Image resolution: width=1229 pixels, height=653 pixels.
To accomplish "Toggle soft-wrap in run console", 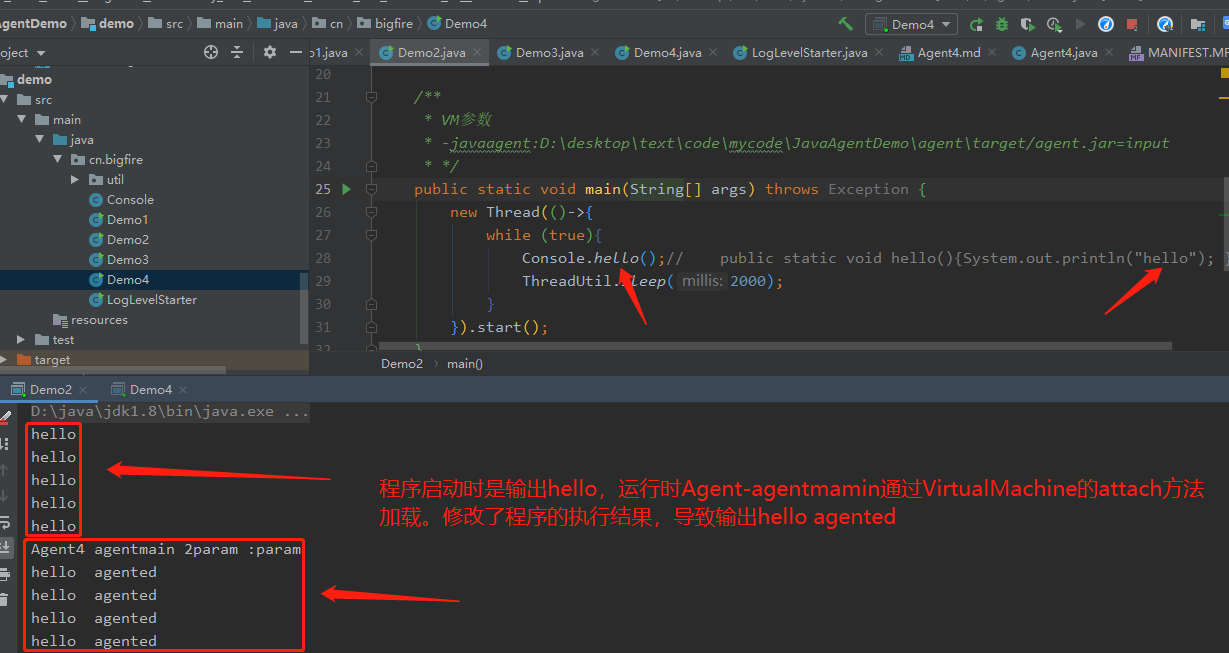I will 5,522.
